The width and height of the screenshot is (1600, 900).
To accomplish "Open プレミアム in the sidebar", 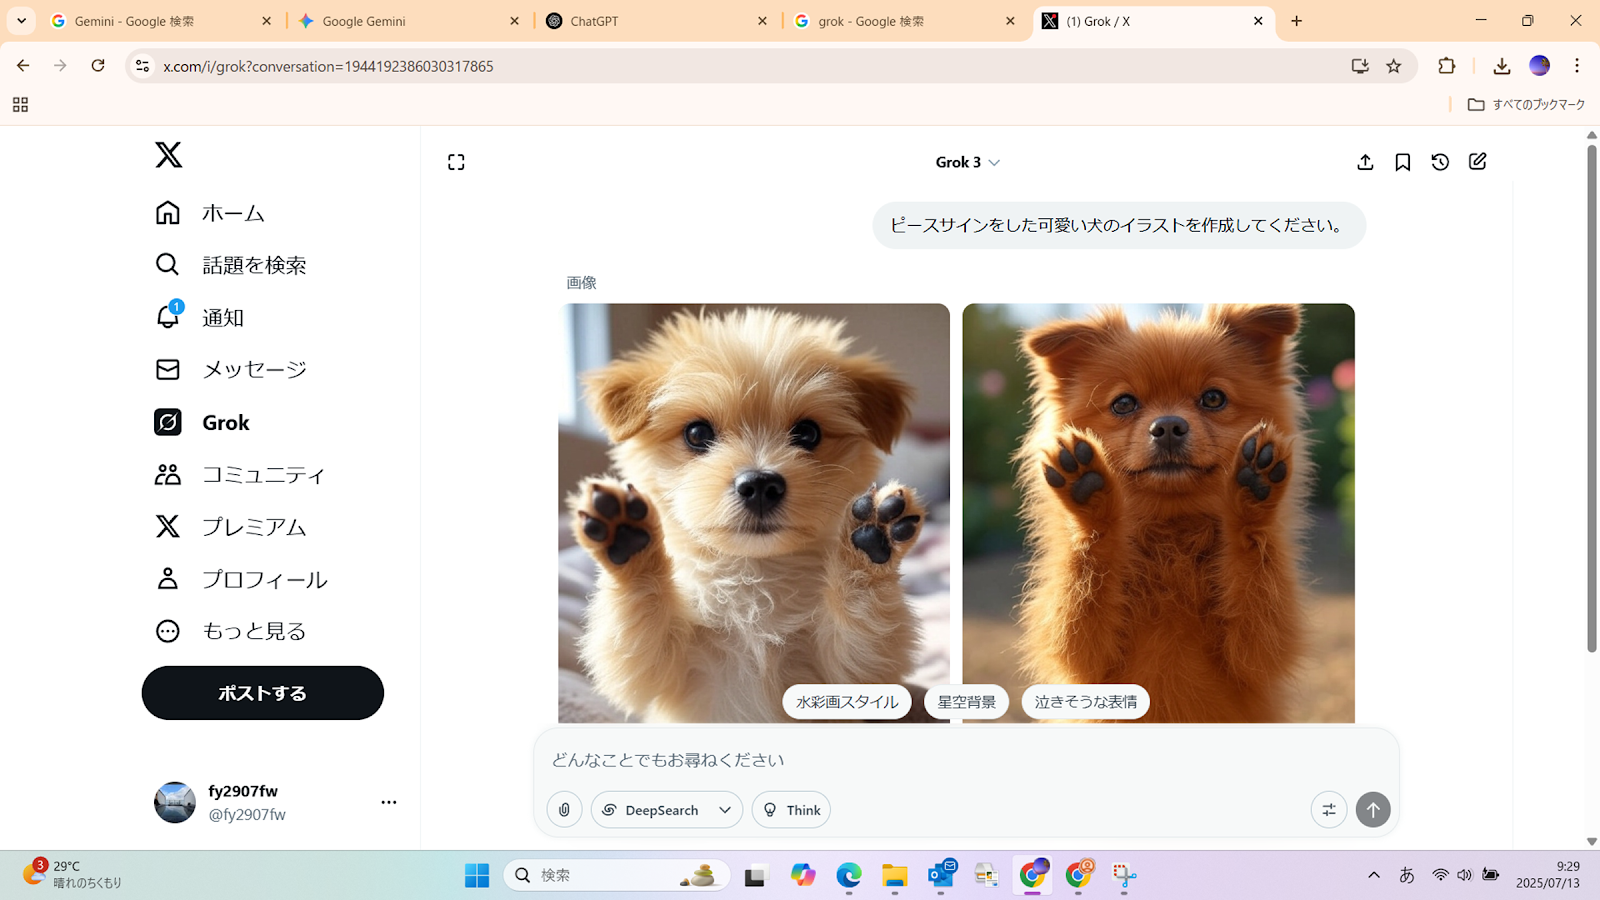I will 231,526.
